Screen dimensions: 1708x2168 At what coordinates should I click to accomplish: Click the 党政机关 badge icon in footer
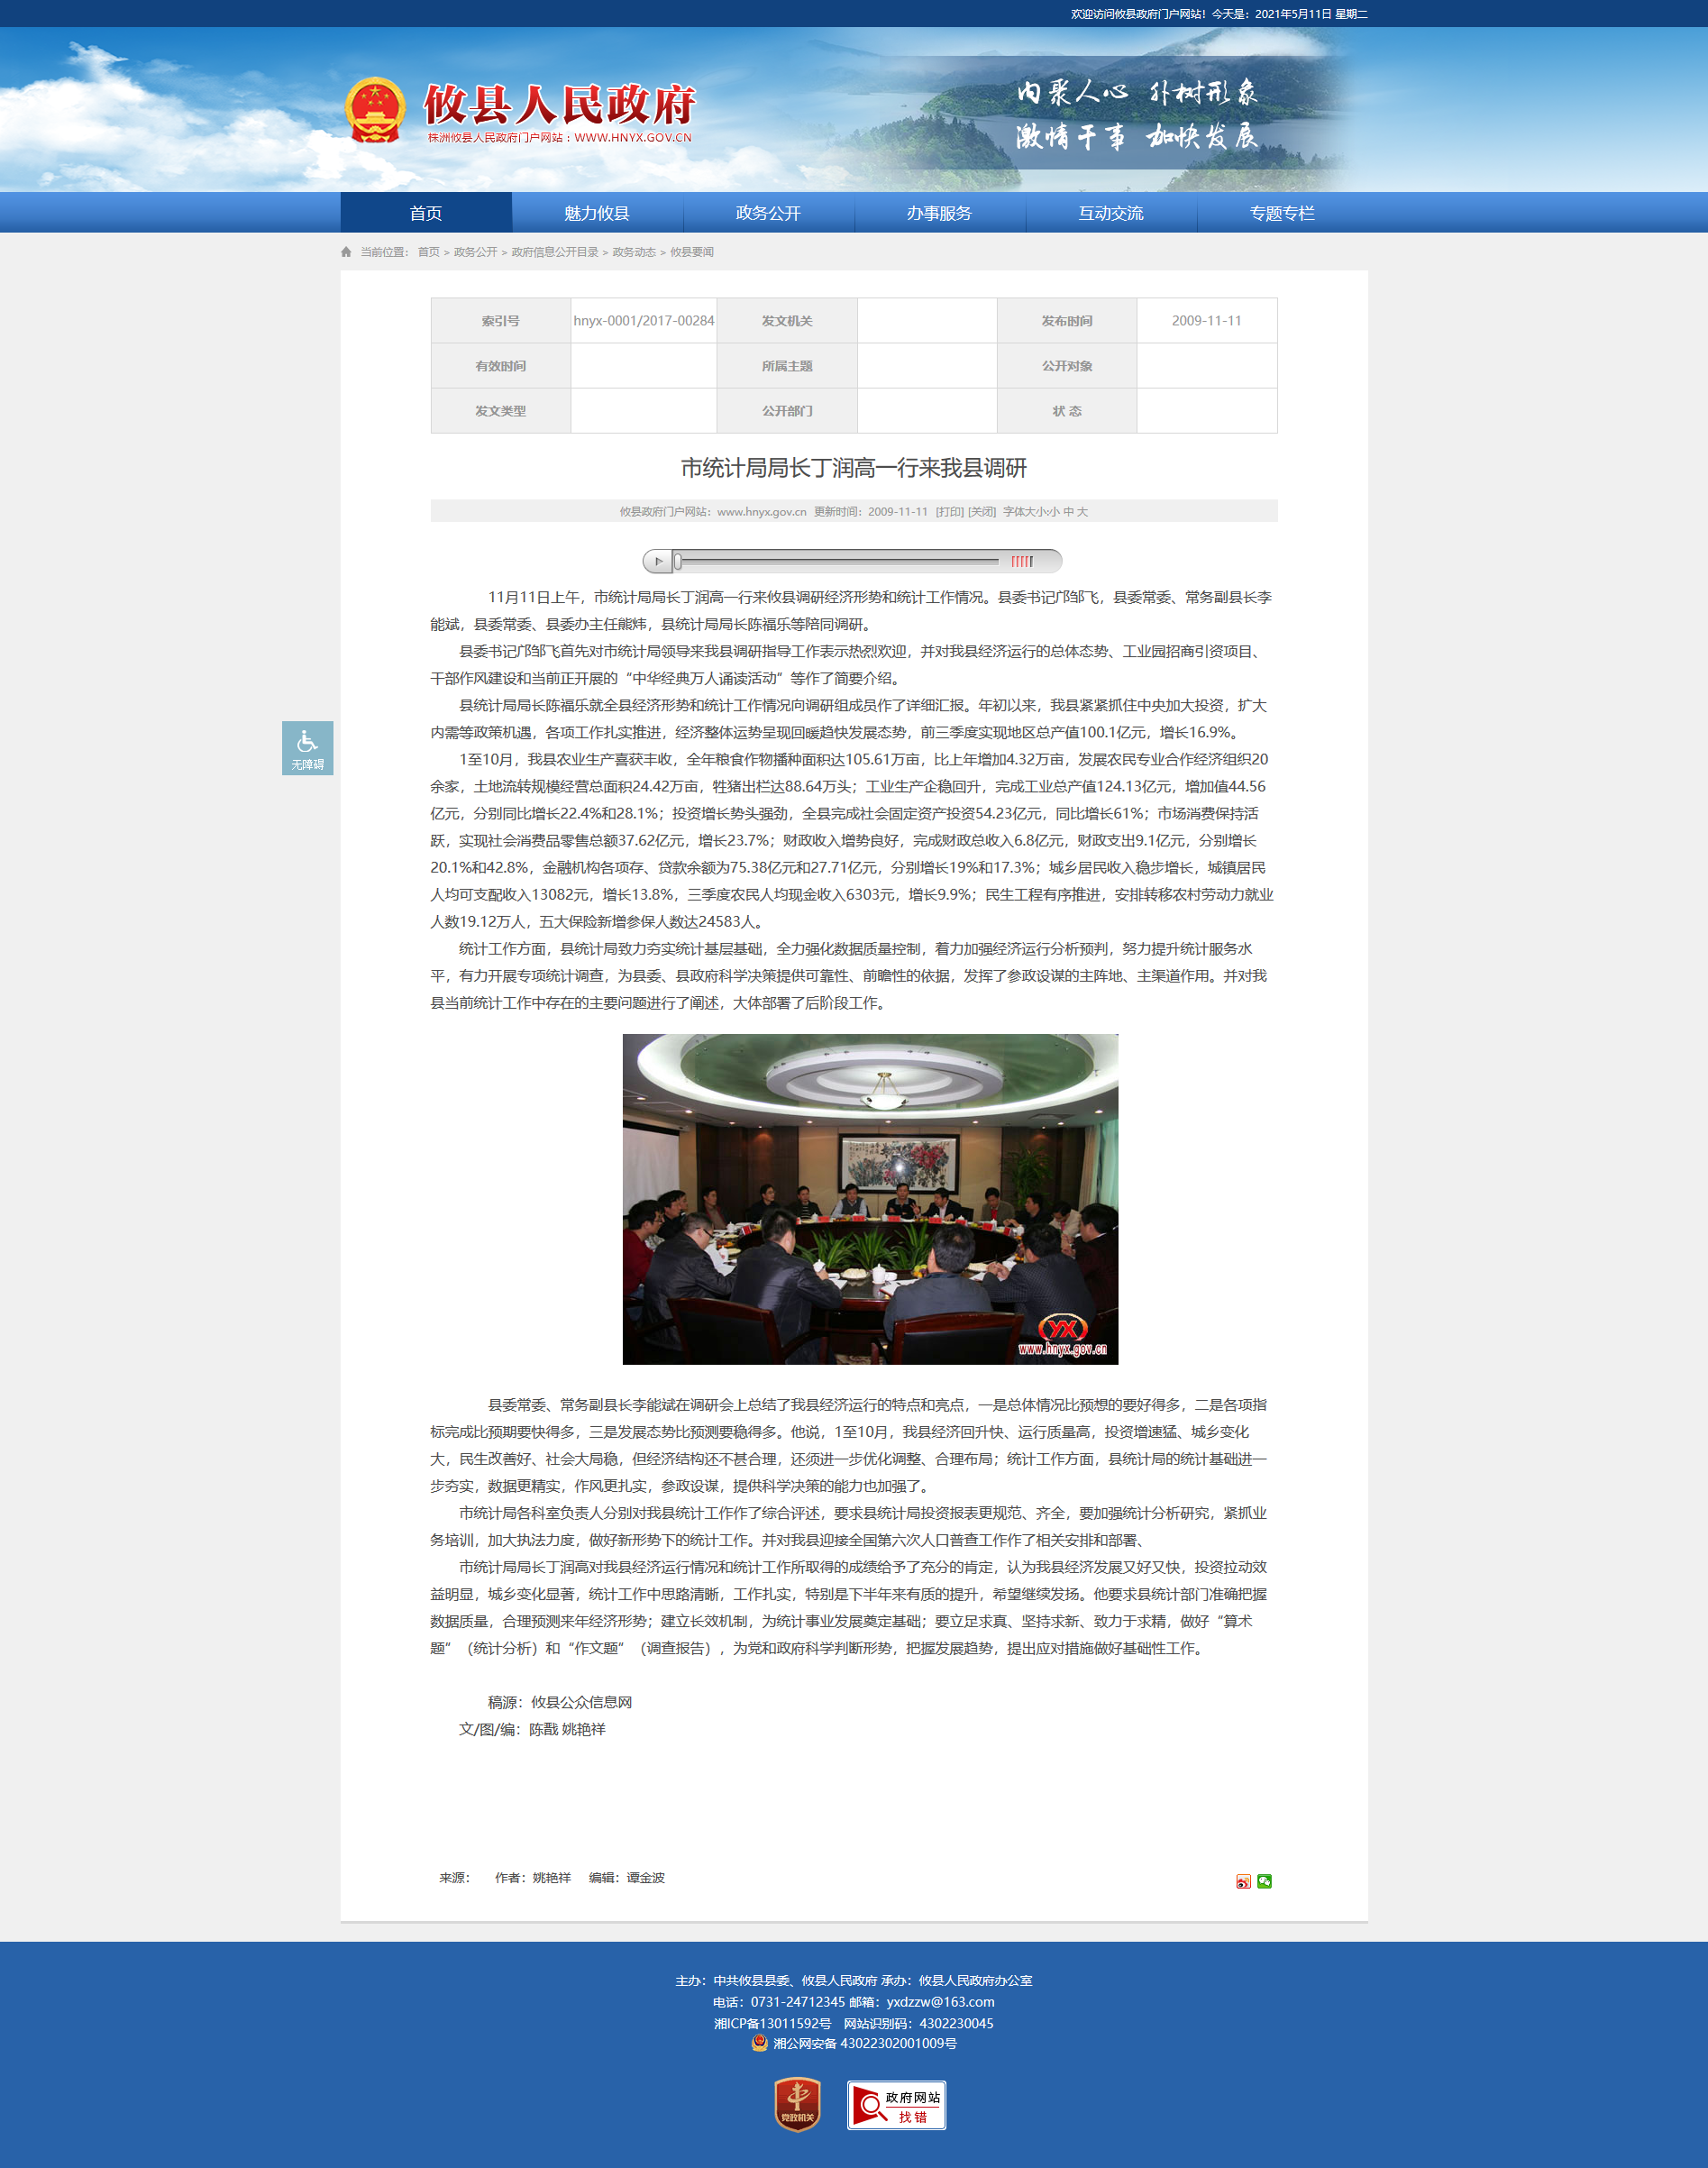(x=797, y=2104)
